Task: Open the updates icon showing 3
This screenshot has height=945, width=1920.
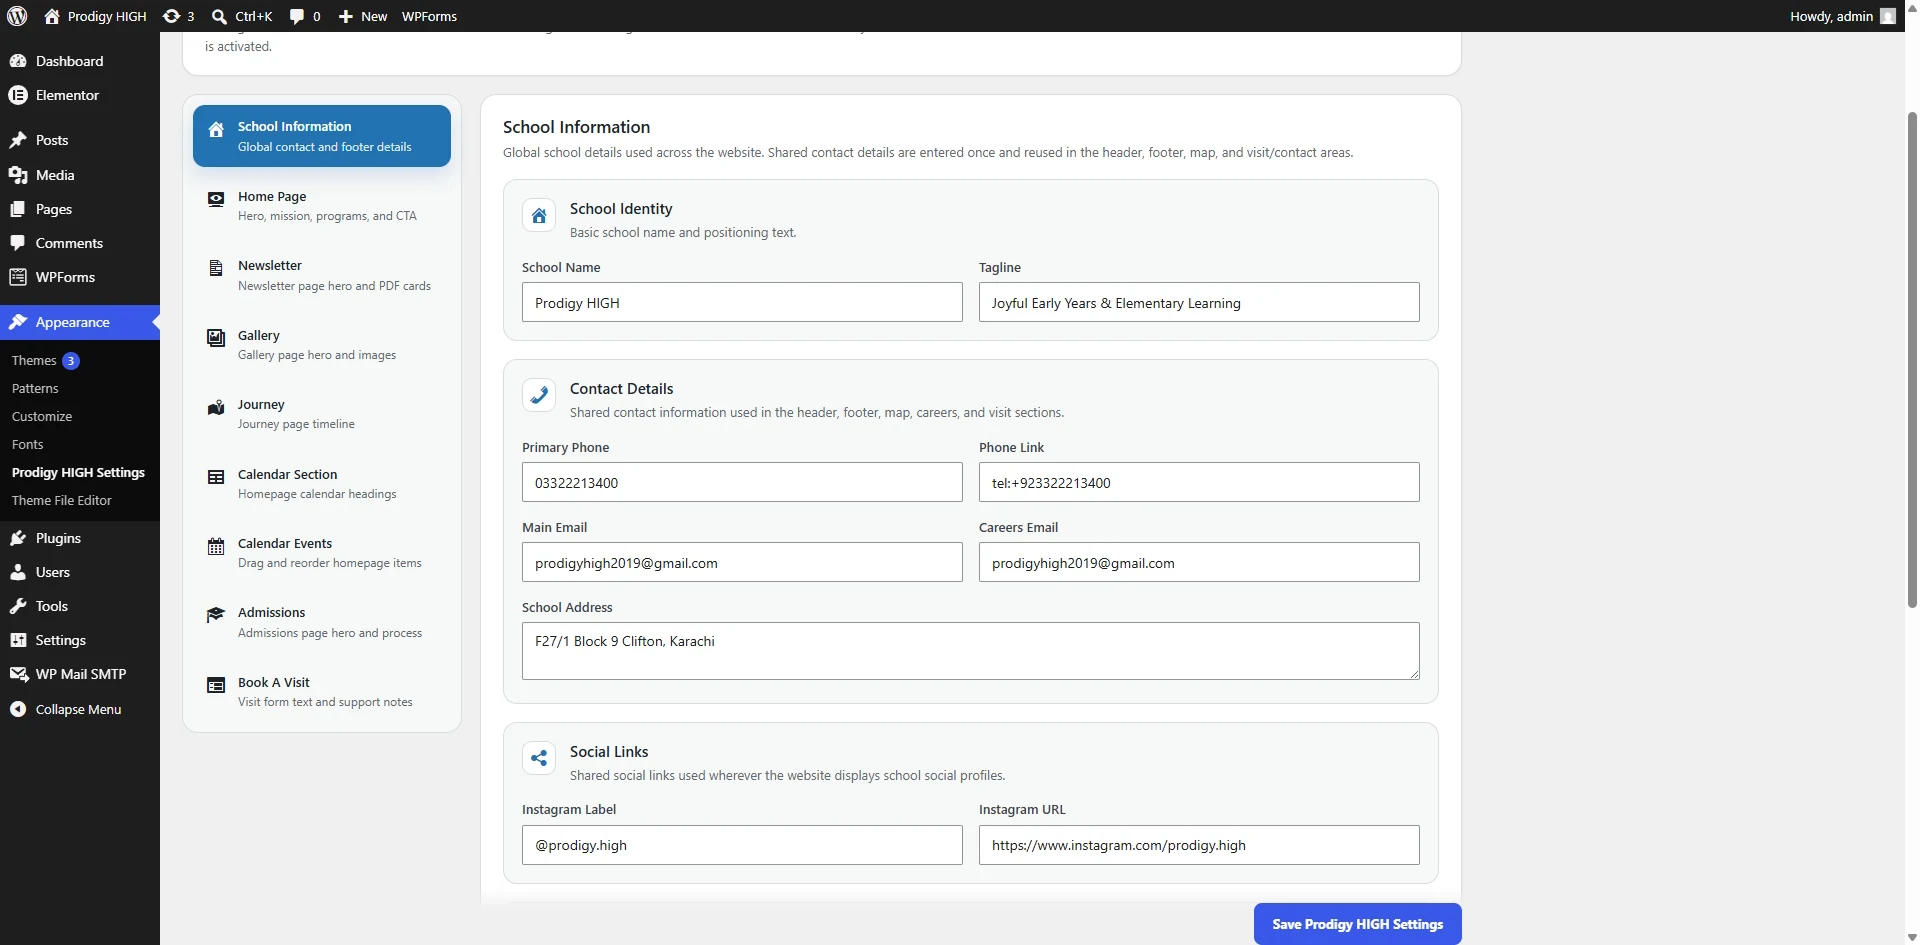Action: tap(178, 16)
